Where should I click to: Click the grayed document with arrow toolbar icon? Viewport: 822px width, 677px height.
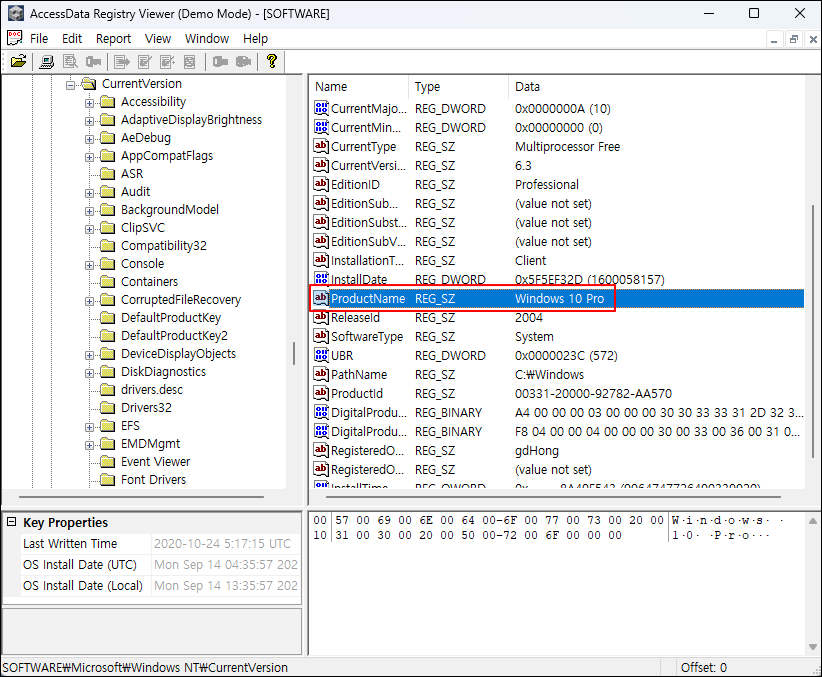[122, 62]
